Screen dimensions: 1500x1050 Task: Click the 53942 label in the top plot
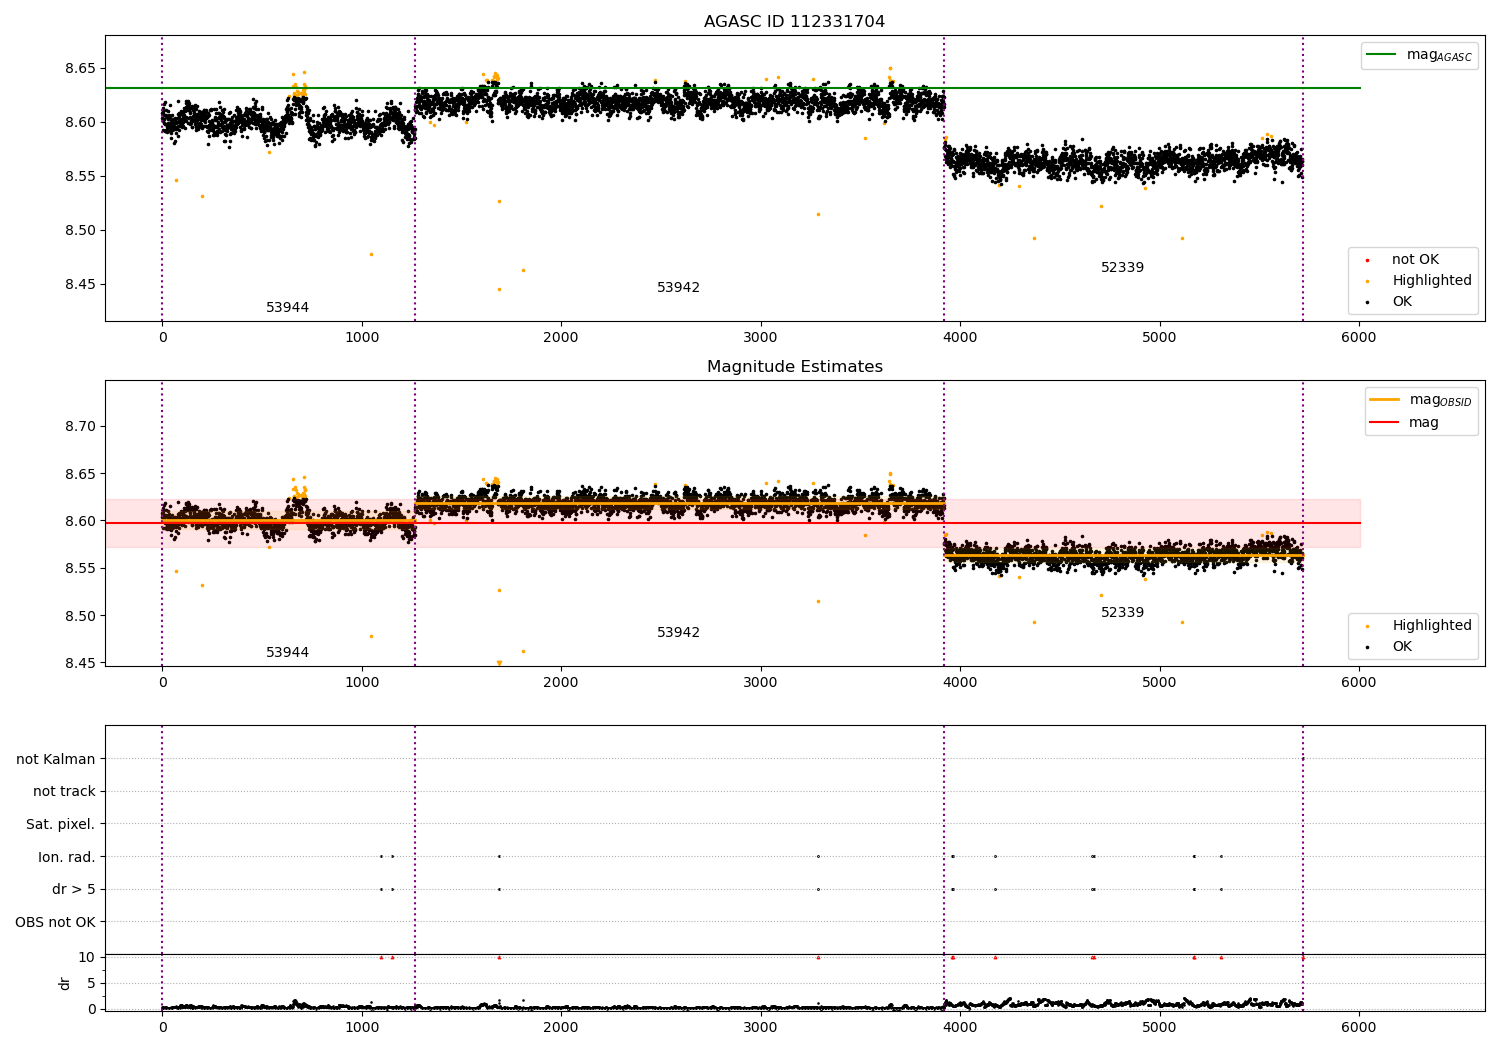click(x=678, y=288)
